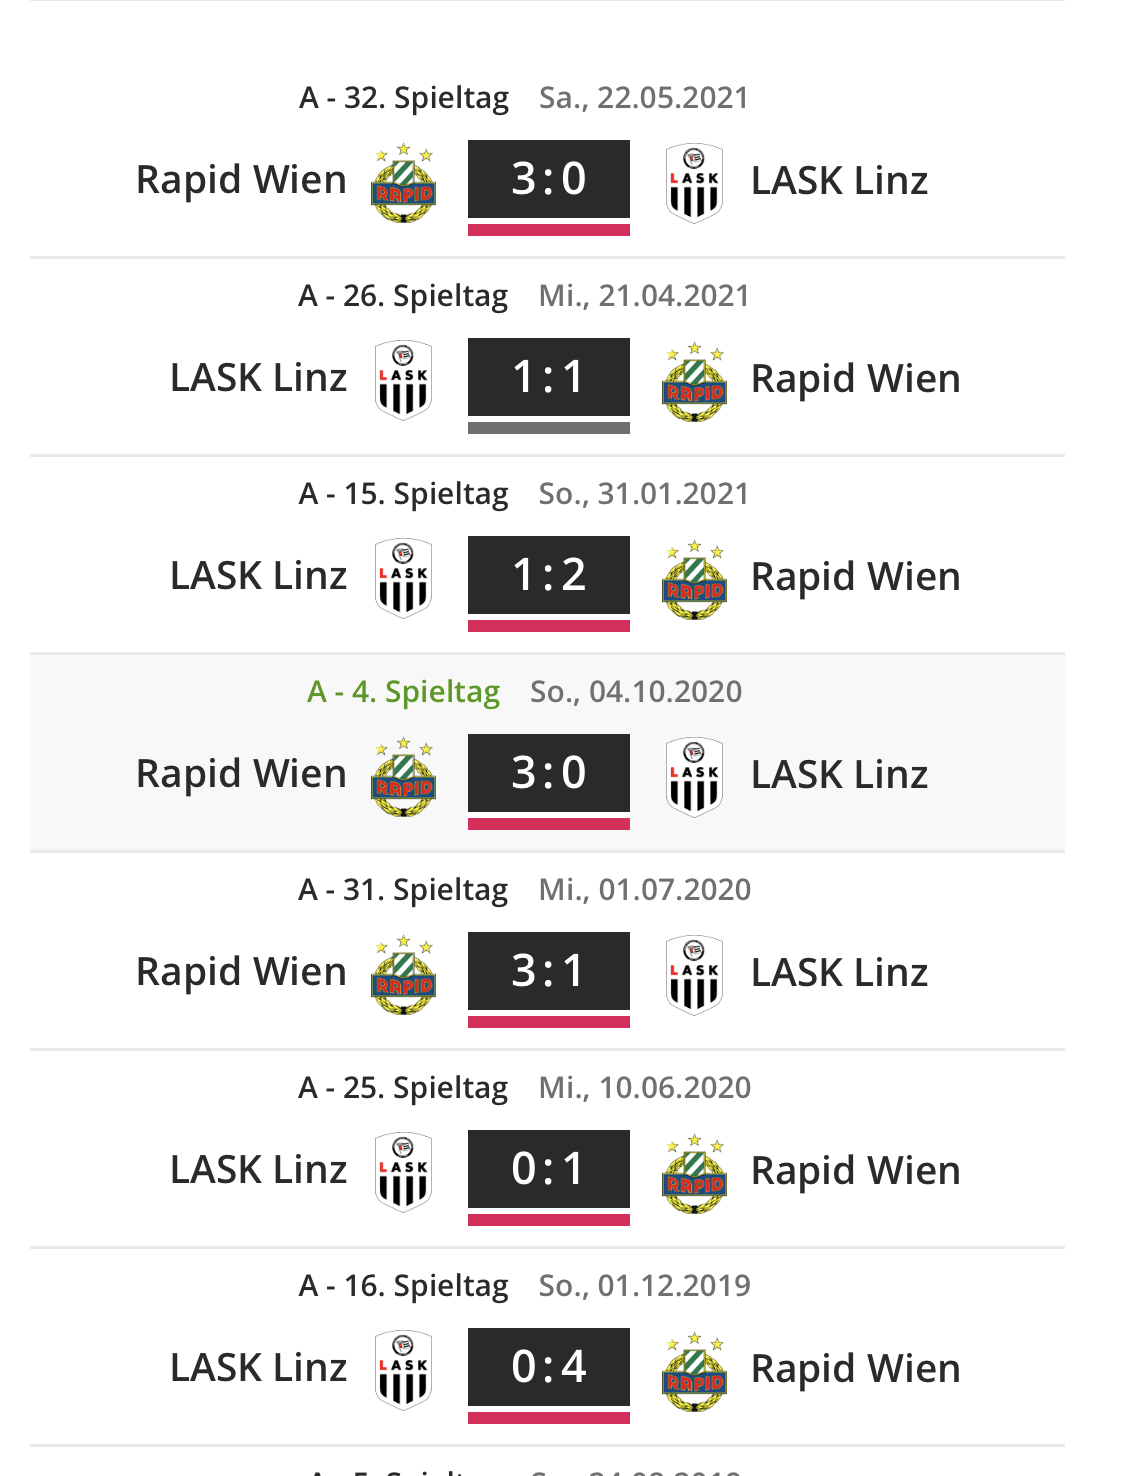The height and width of the screenshot is (1476, 1125).
Task: Click Rapid crest in 10.06.2020 match
Action: click(694, 1172)
